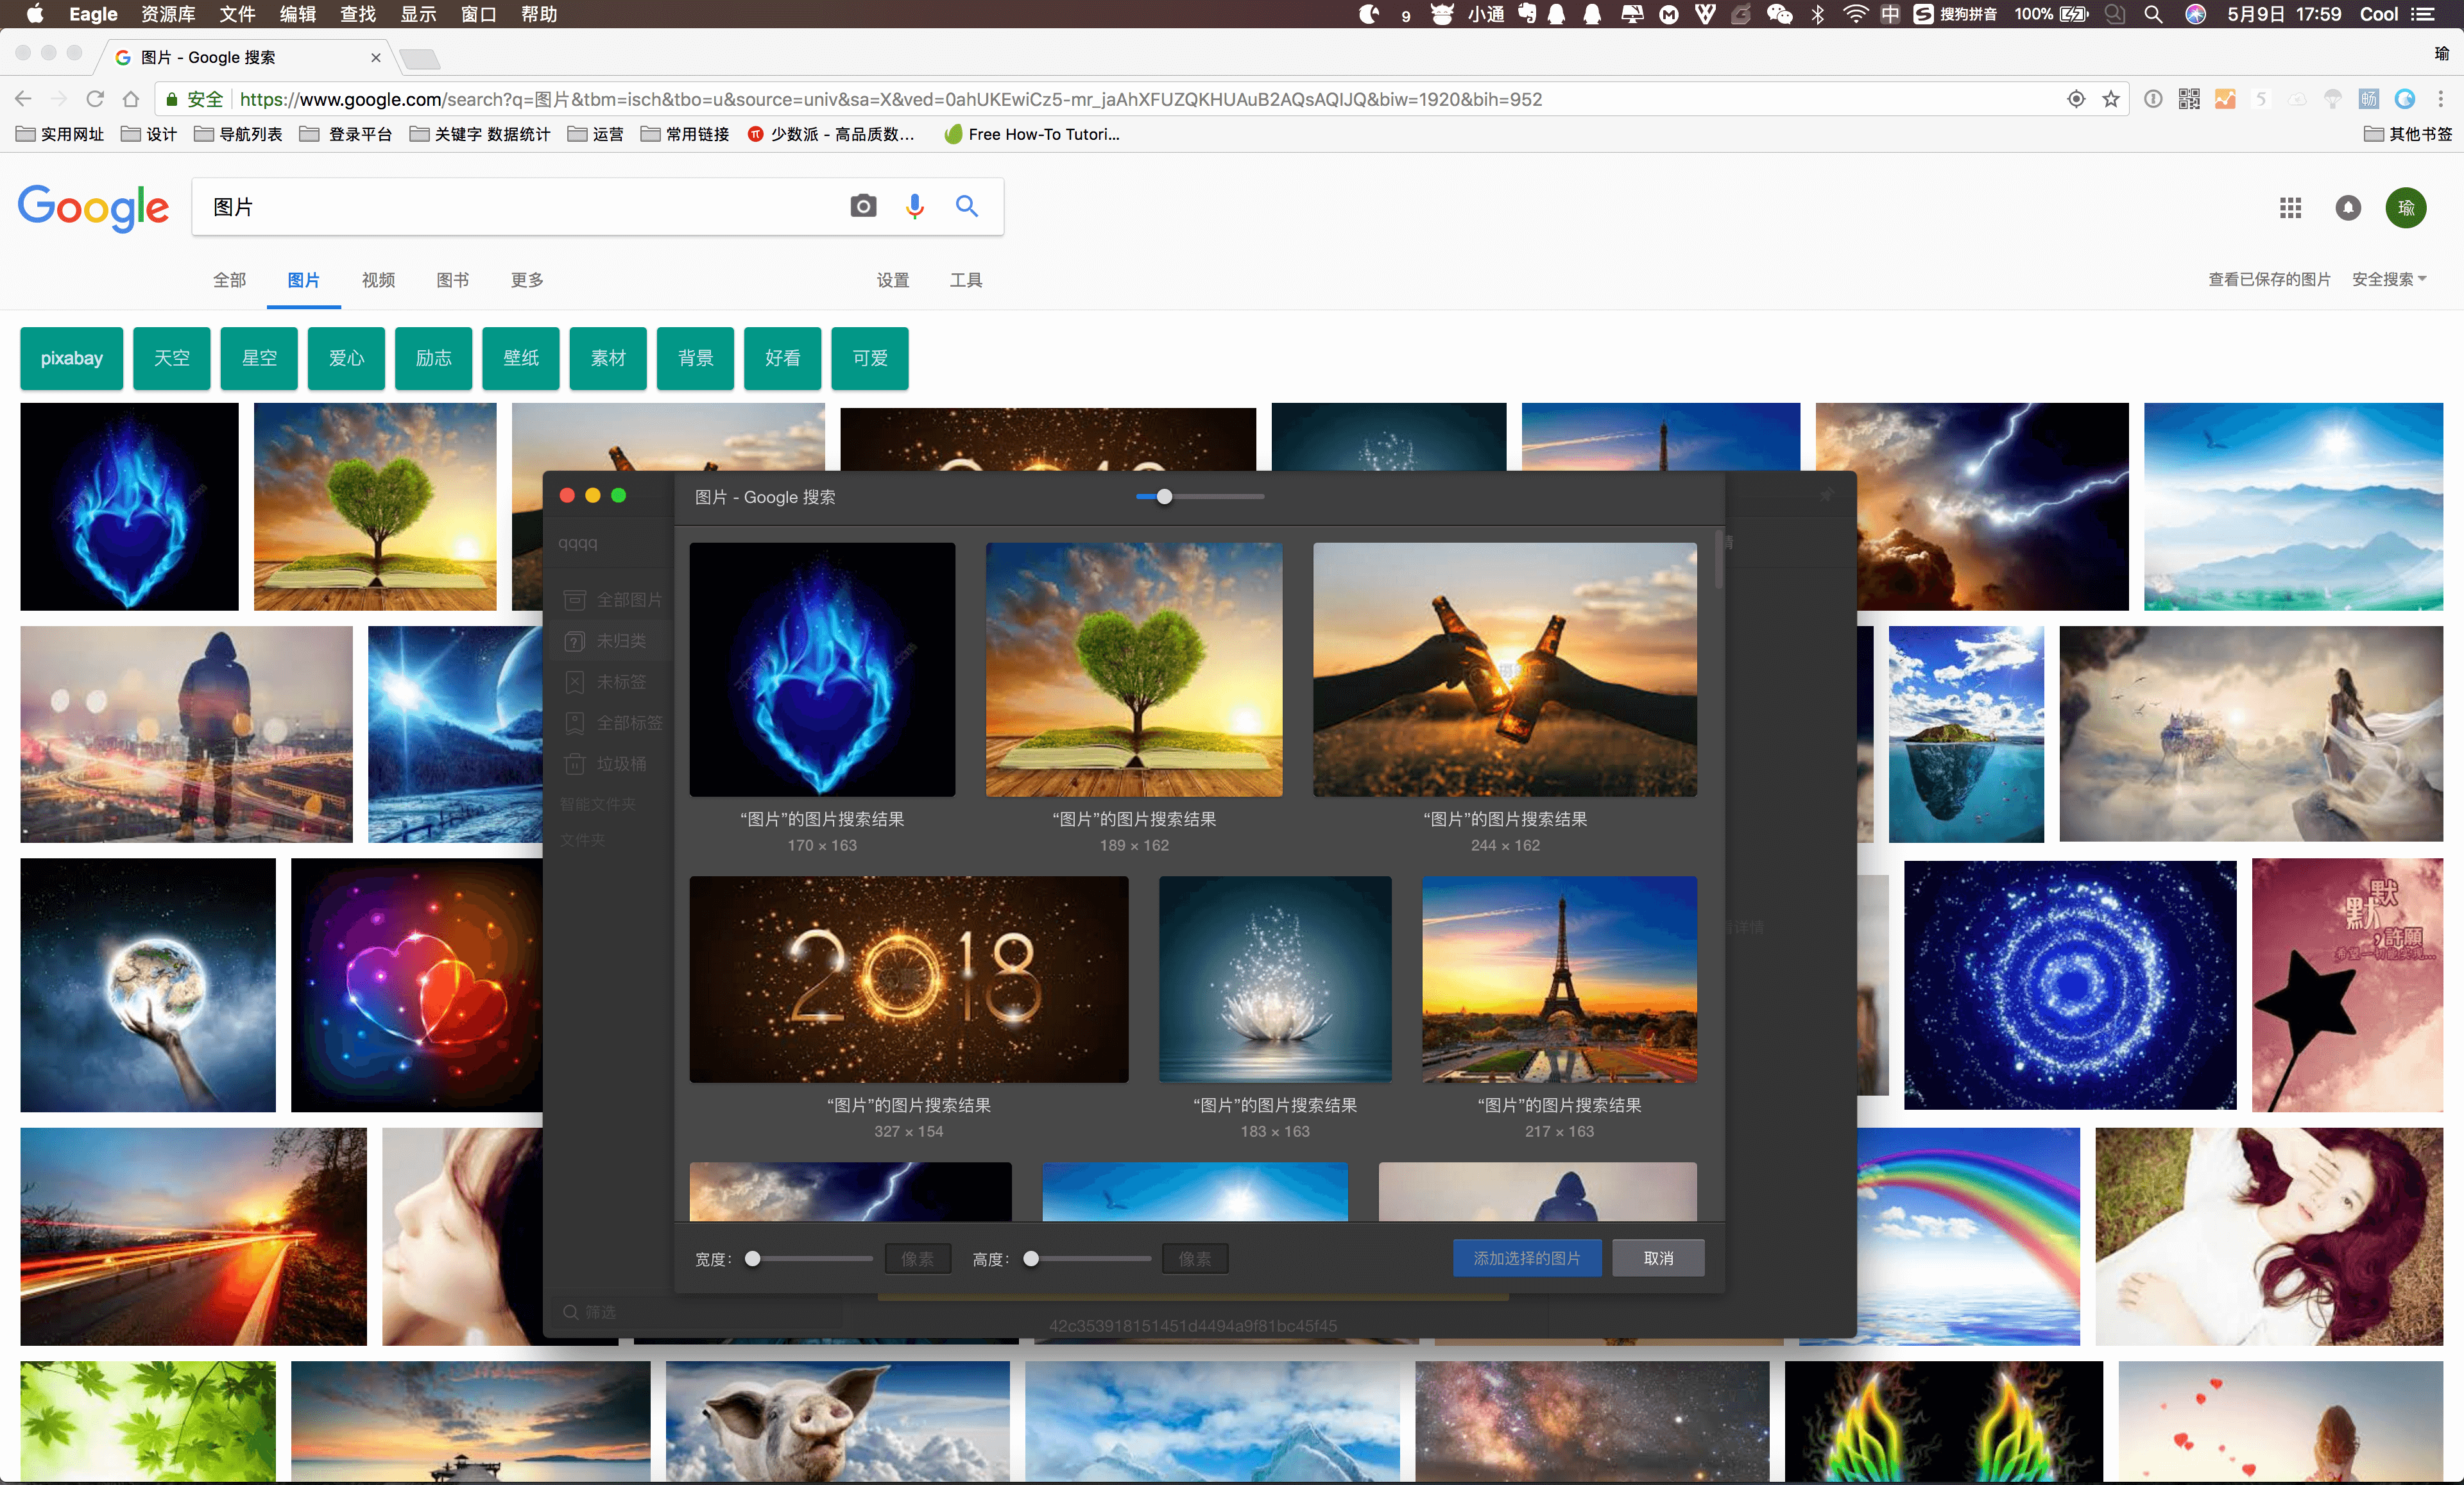Screen dimensions: 2464x1485
Task: Click the dialog's vertical scrollbar
Action: tap(1718, 560)
